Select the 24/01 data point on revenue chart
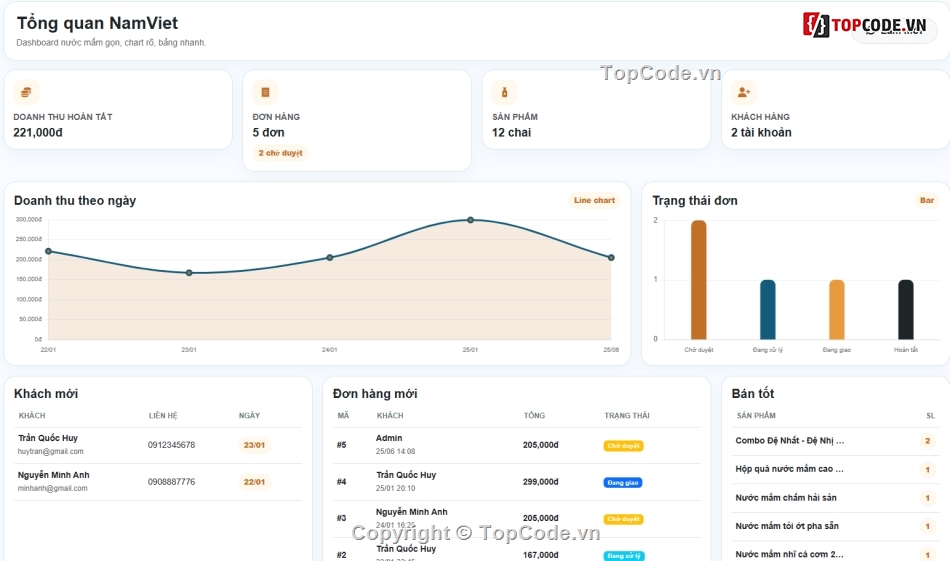Image resolution: width=950 pixels, height=561 pixels. point(330,257)
